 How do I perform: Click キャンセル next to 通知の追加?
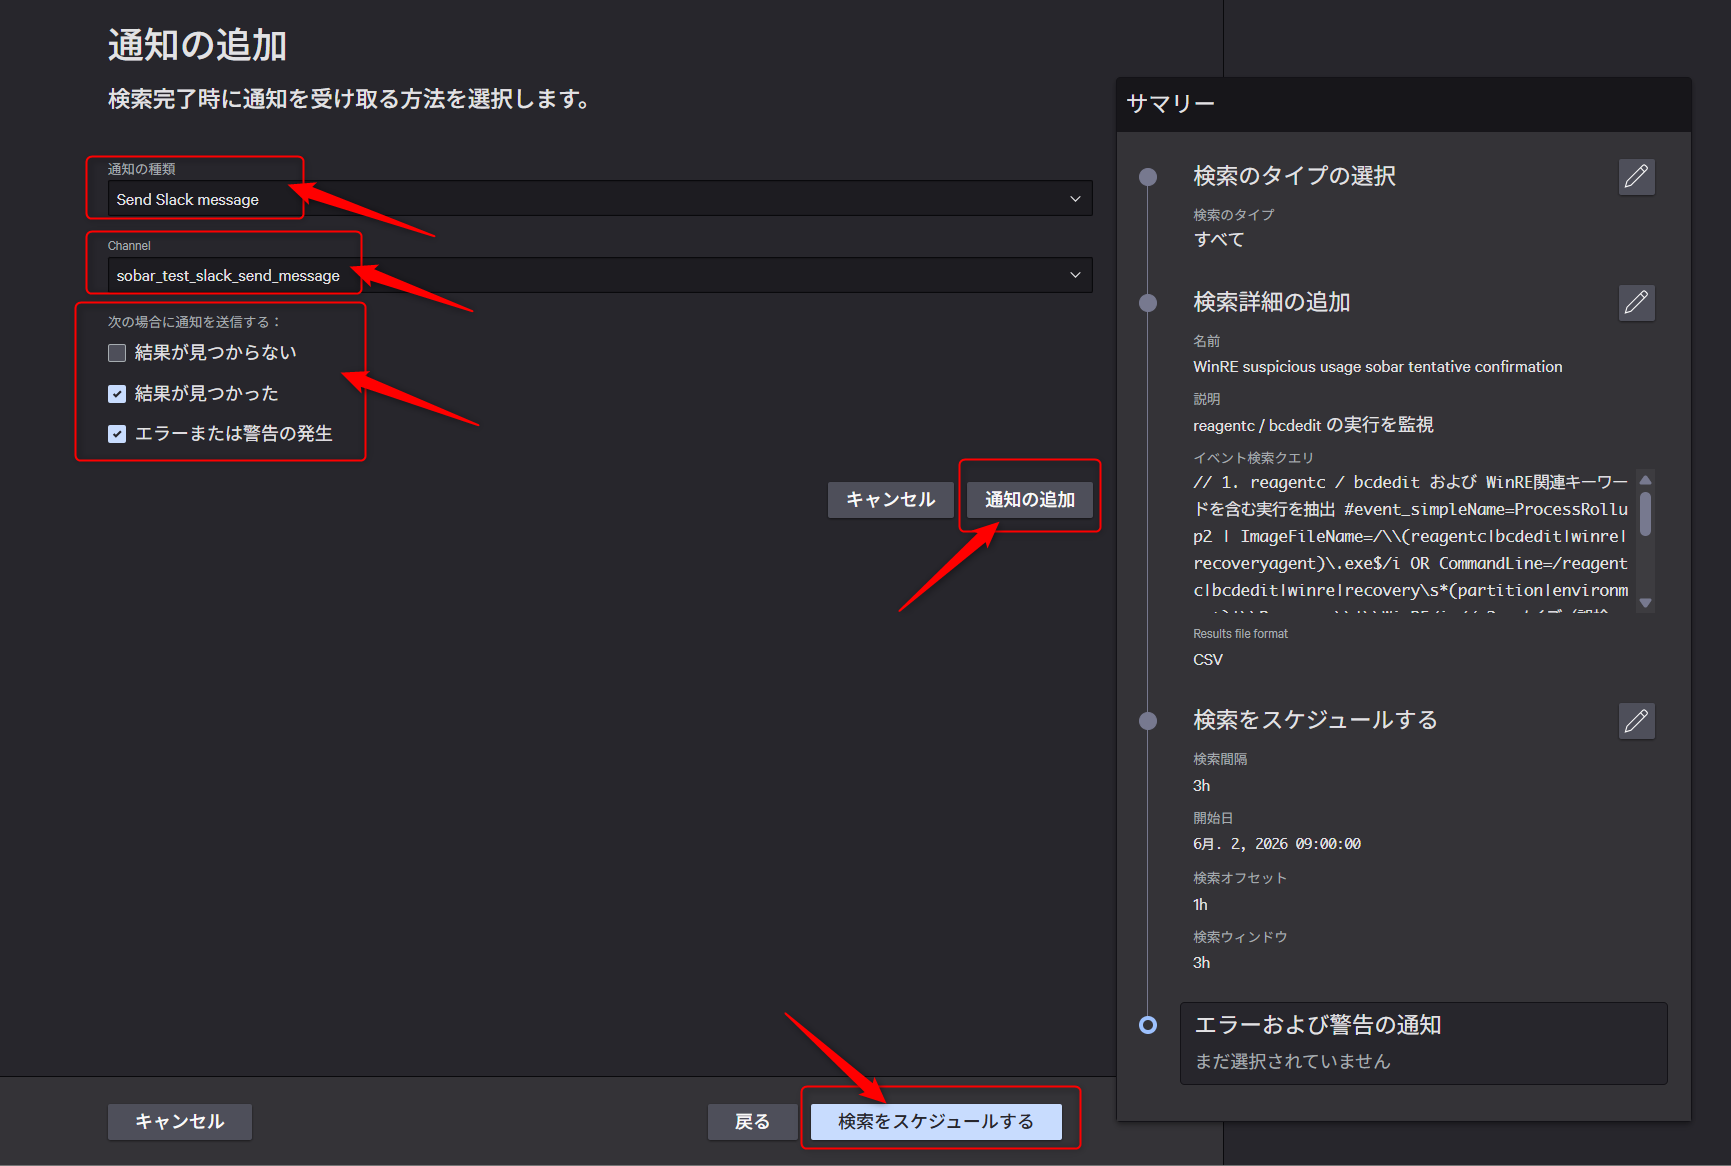click(890, 500)
